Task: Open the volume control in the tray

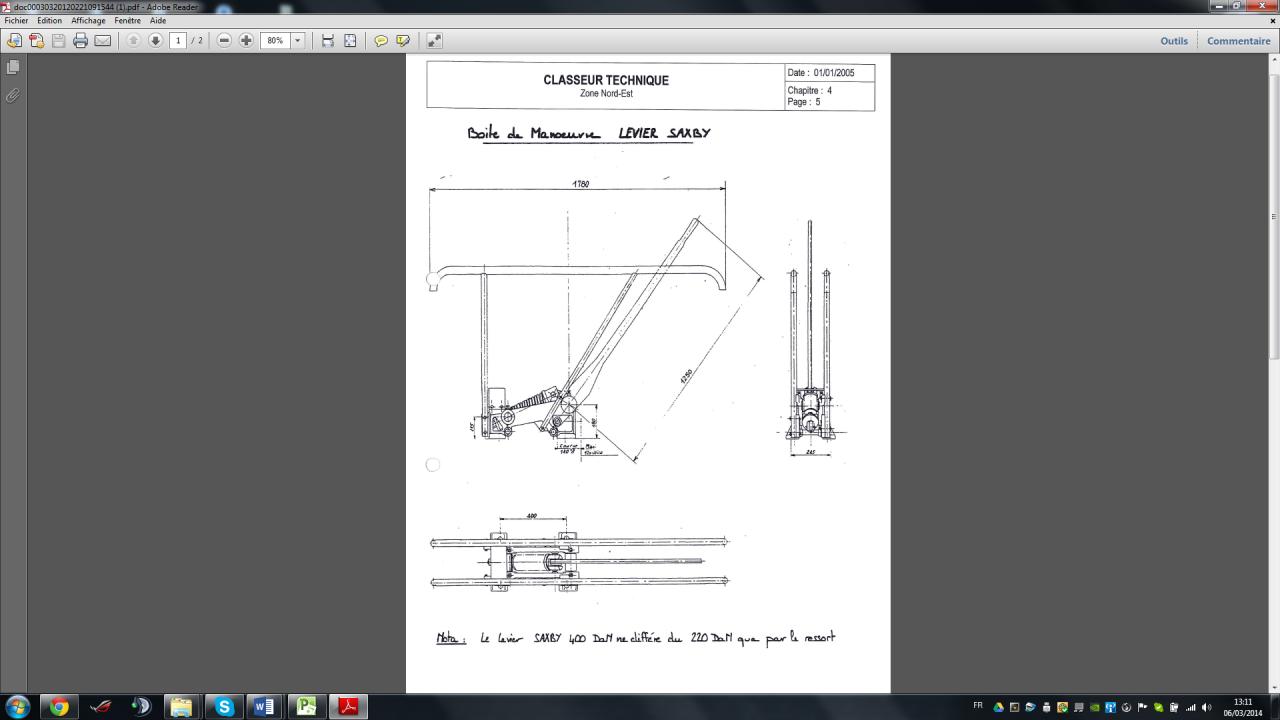Action: coord(1206,707)
